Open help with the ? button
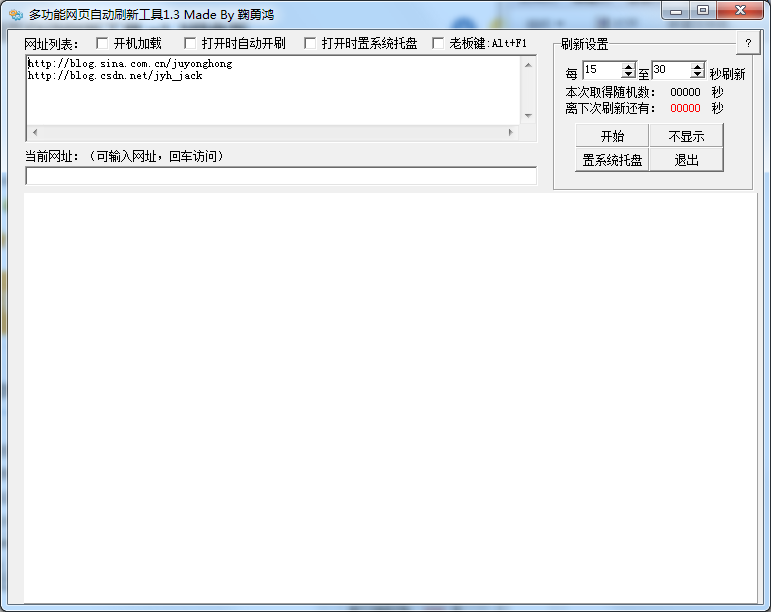 click(748, 43)
